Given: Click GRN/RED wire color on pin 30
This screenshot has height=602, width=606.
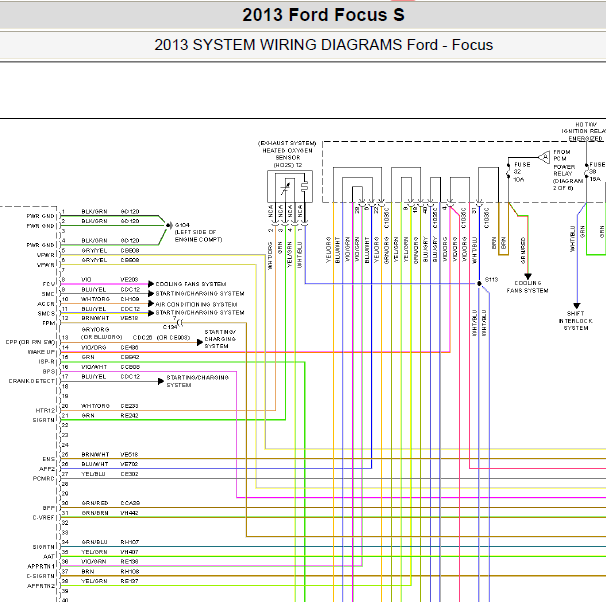Looking at the screenshot, I should (x=95, y=503).
